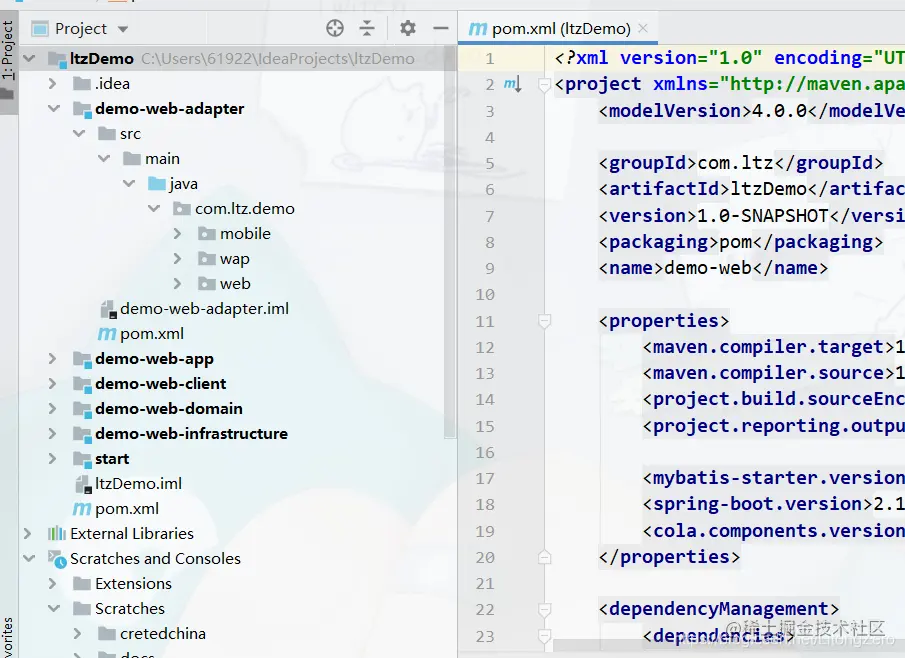Select demo-web-infrastructure module icon

pyautogui.click(x=82, y=434)
